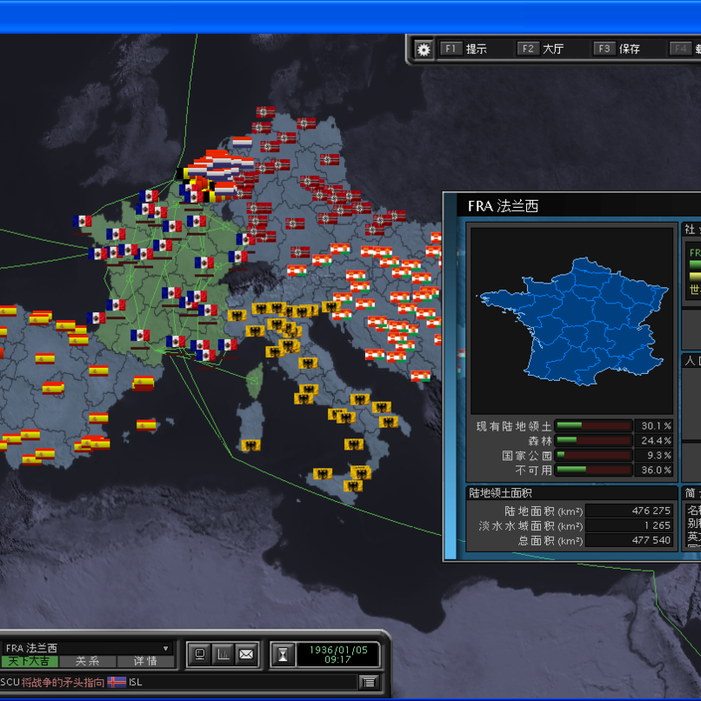Select the Spanish flag near the Balearic Islands

146,424
